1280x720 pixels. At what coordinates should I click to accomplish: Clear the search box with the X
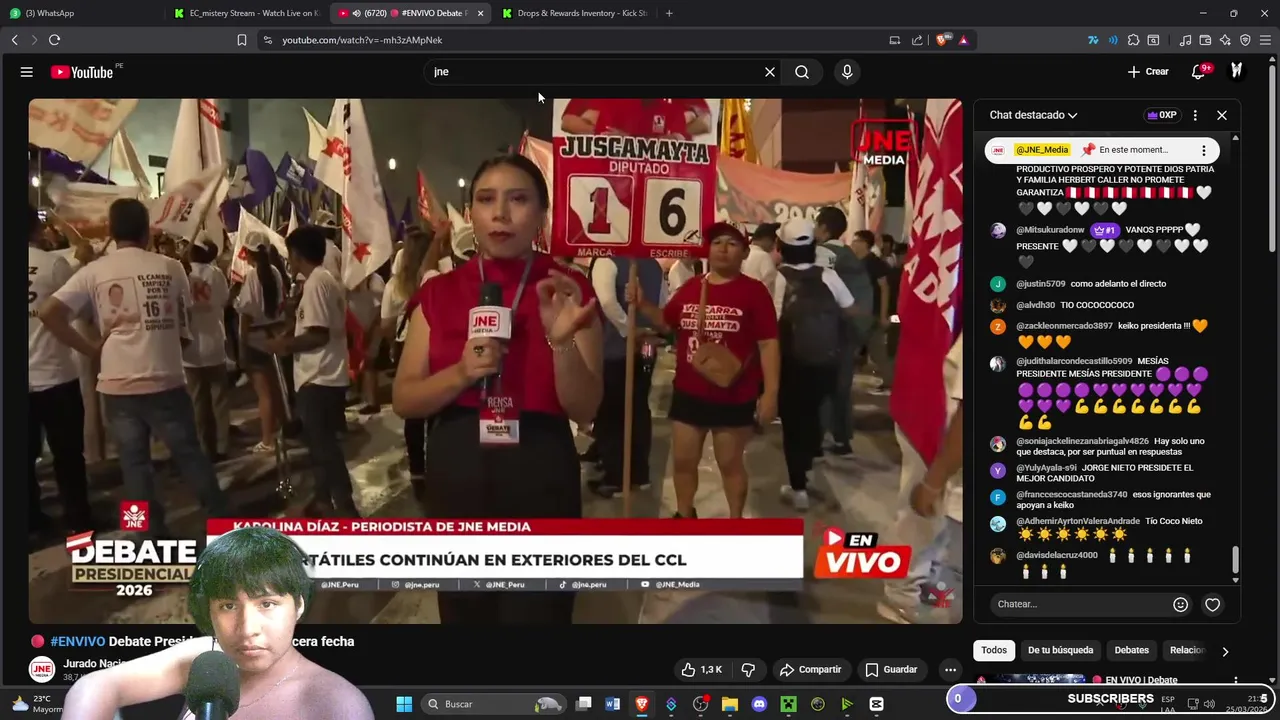[x=770, y=72]
